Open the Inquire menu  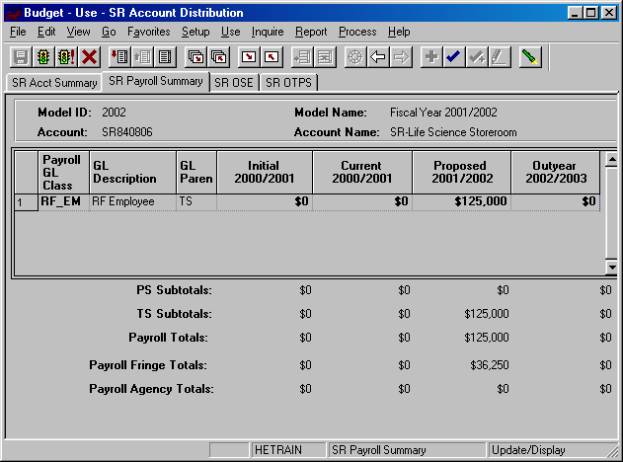coord(268,32)
